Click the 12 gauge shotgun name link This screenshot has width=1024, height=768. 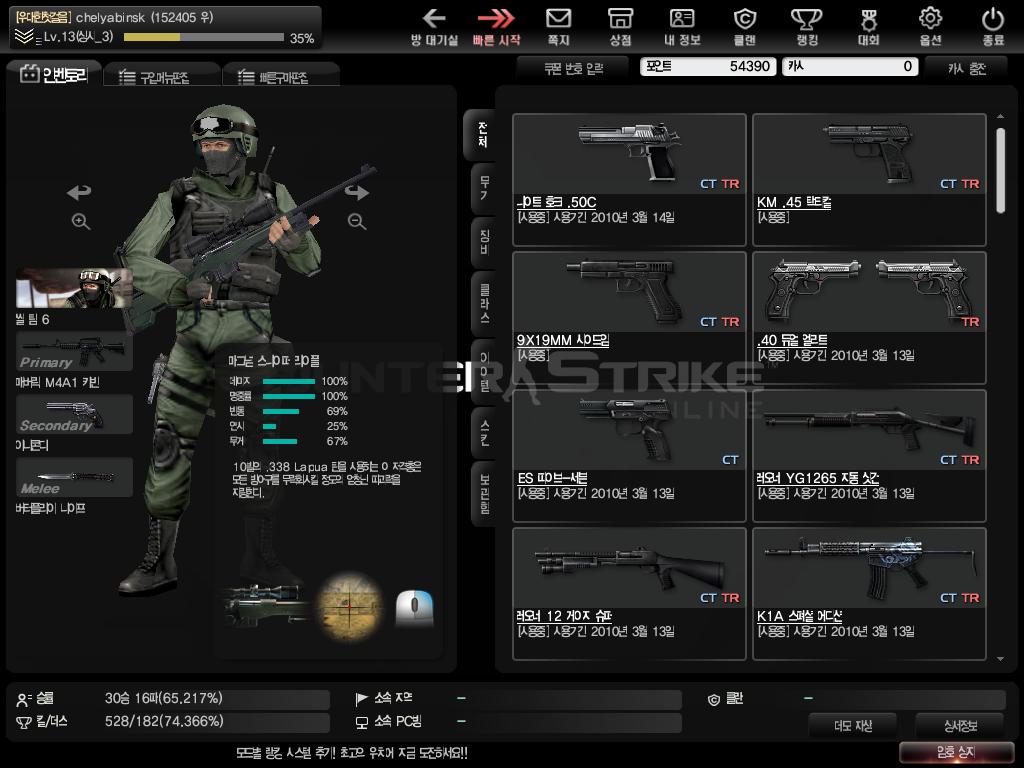click(564, 616)
